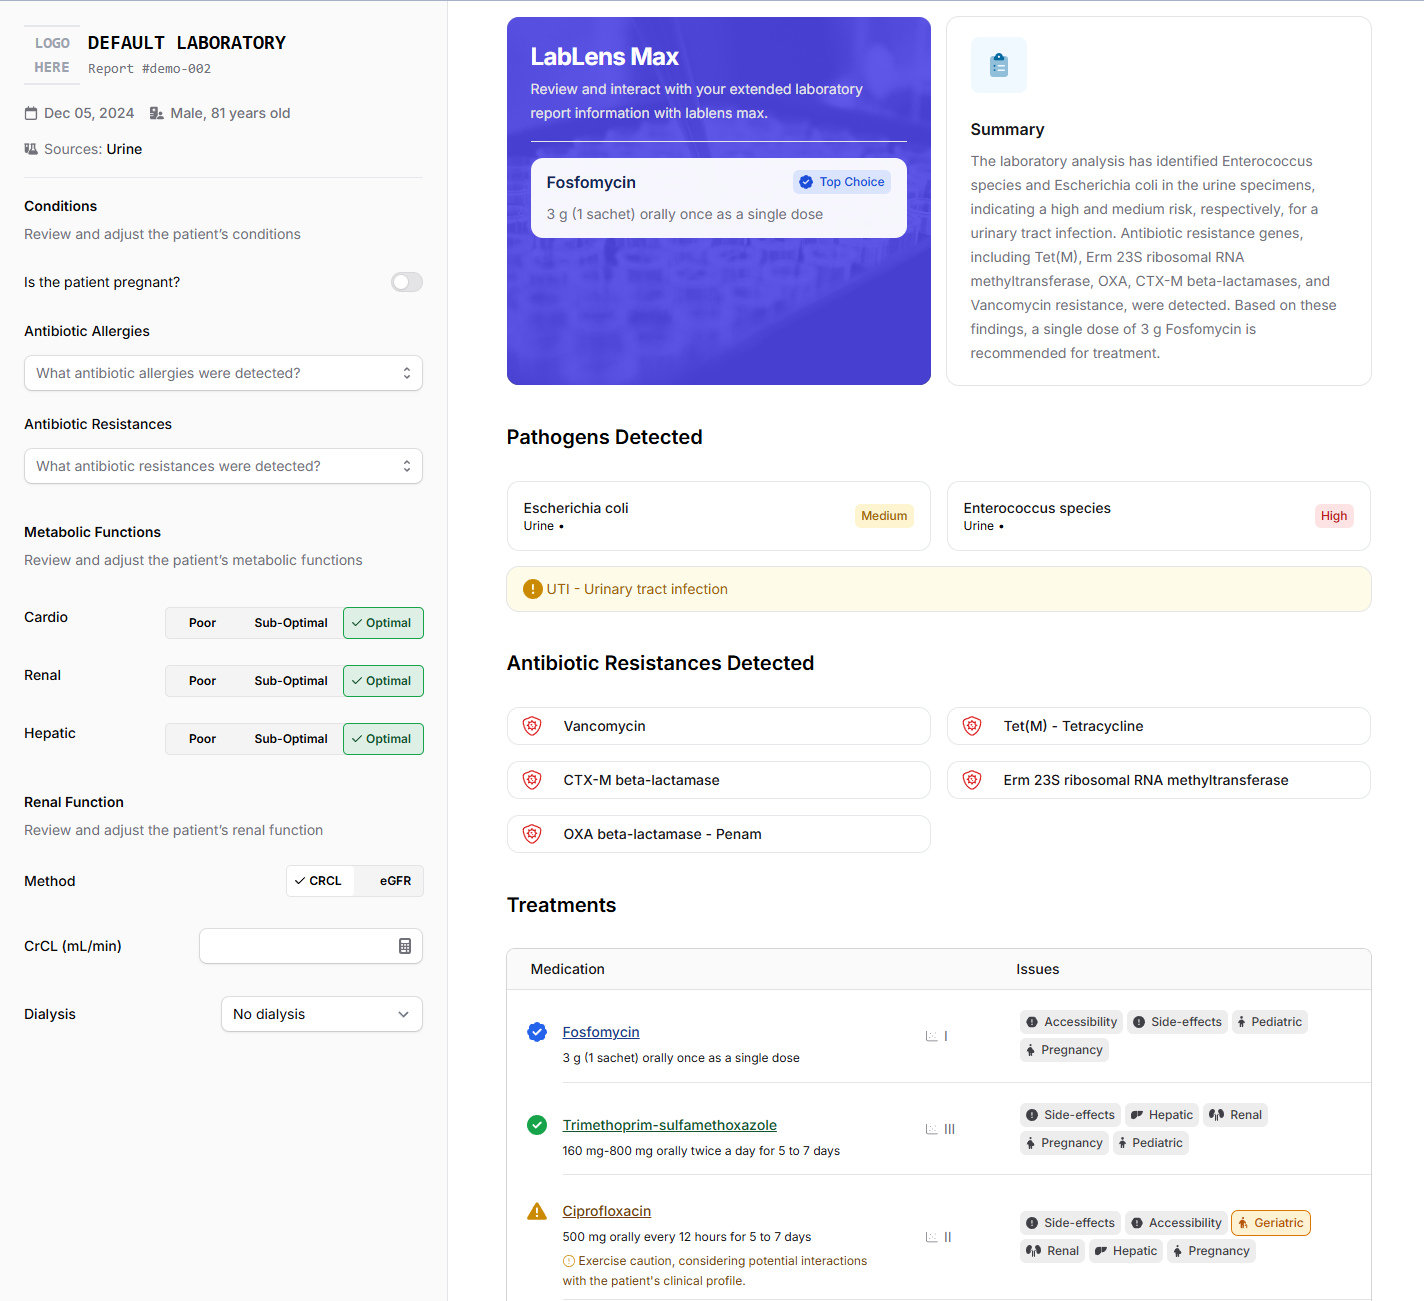Click the green check icon beside Trimethoprim-sulfamethoxazole
The image size is (1424, 1301).
click(537, 1125)
